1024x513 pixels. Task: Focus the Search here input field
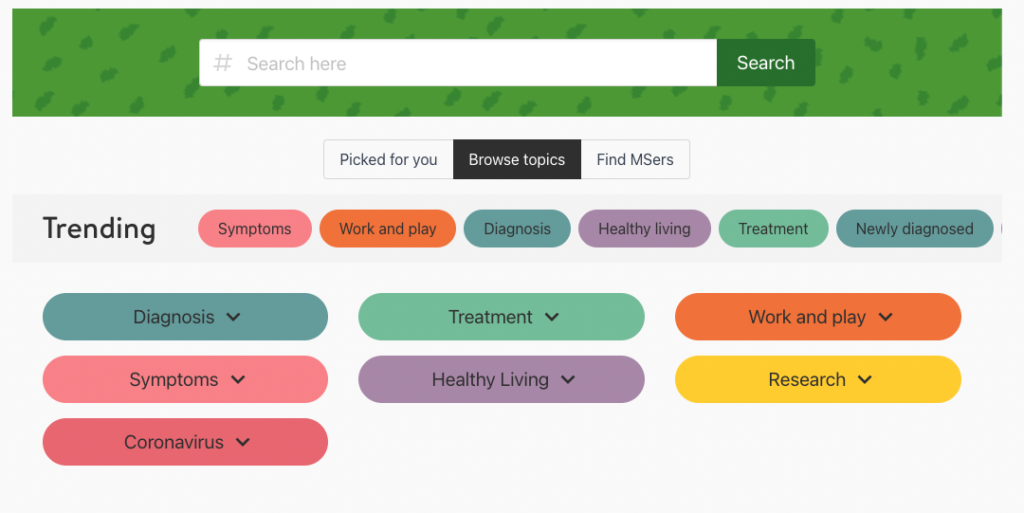pos(458,63)
